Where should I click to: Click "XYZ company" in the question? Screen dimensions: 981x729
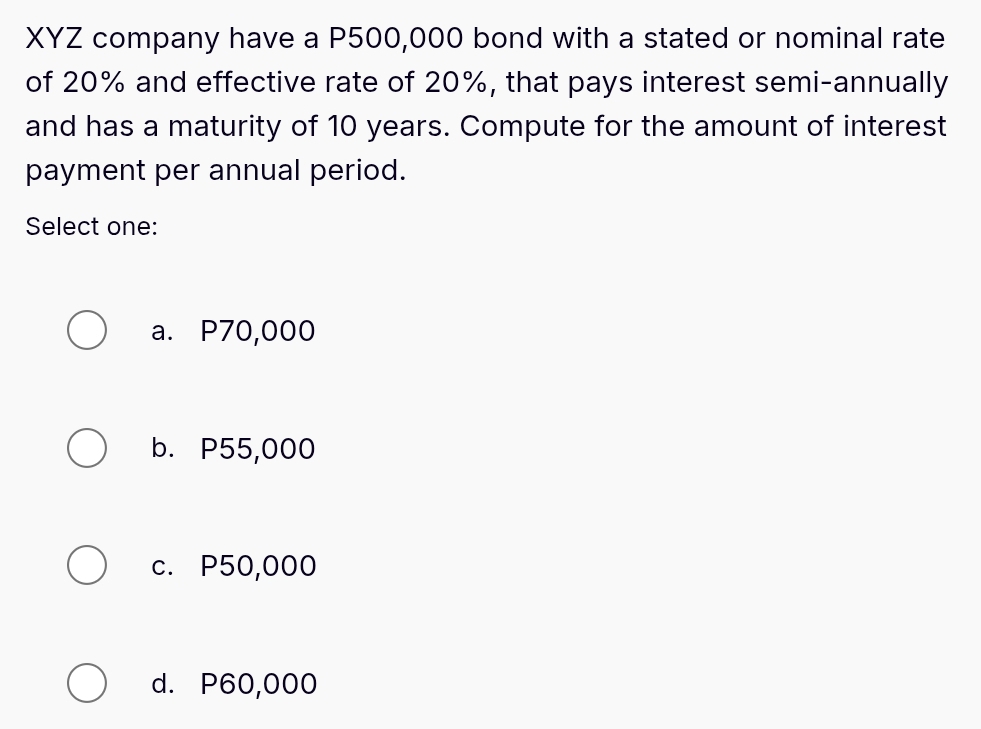(x=122, y=39)
